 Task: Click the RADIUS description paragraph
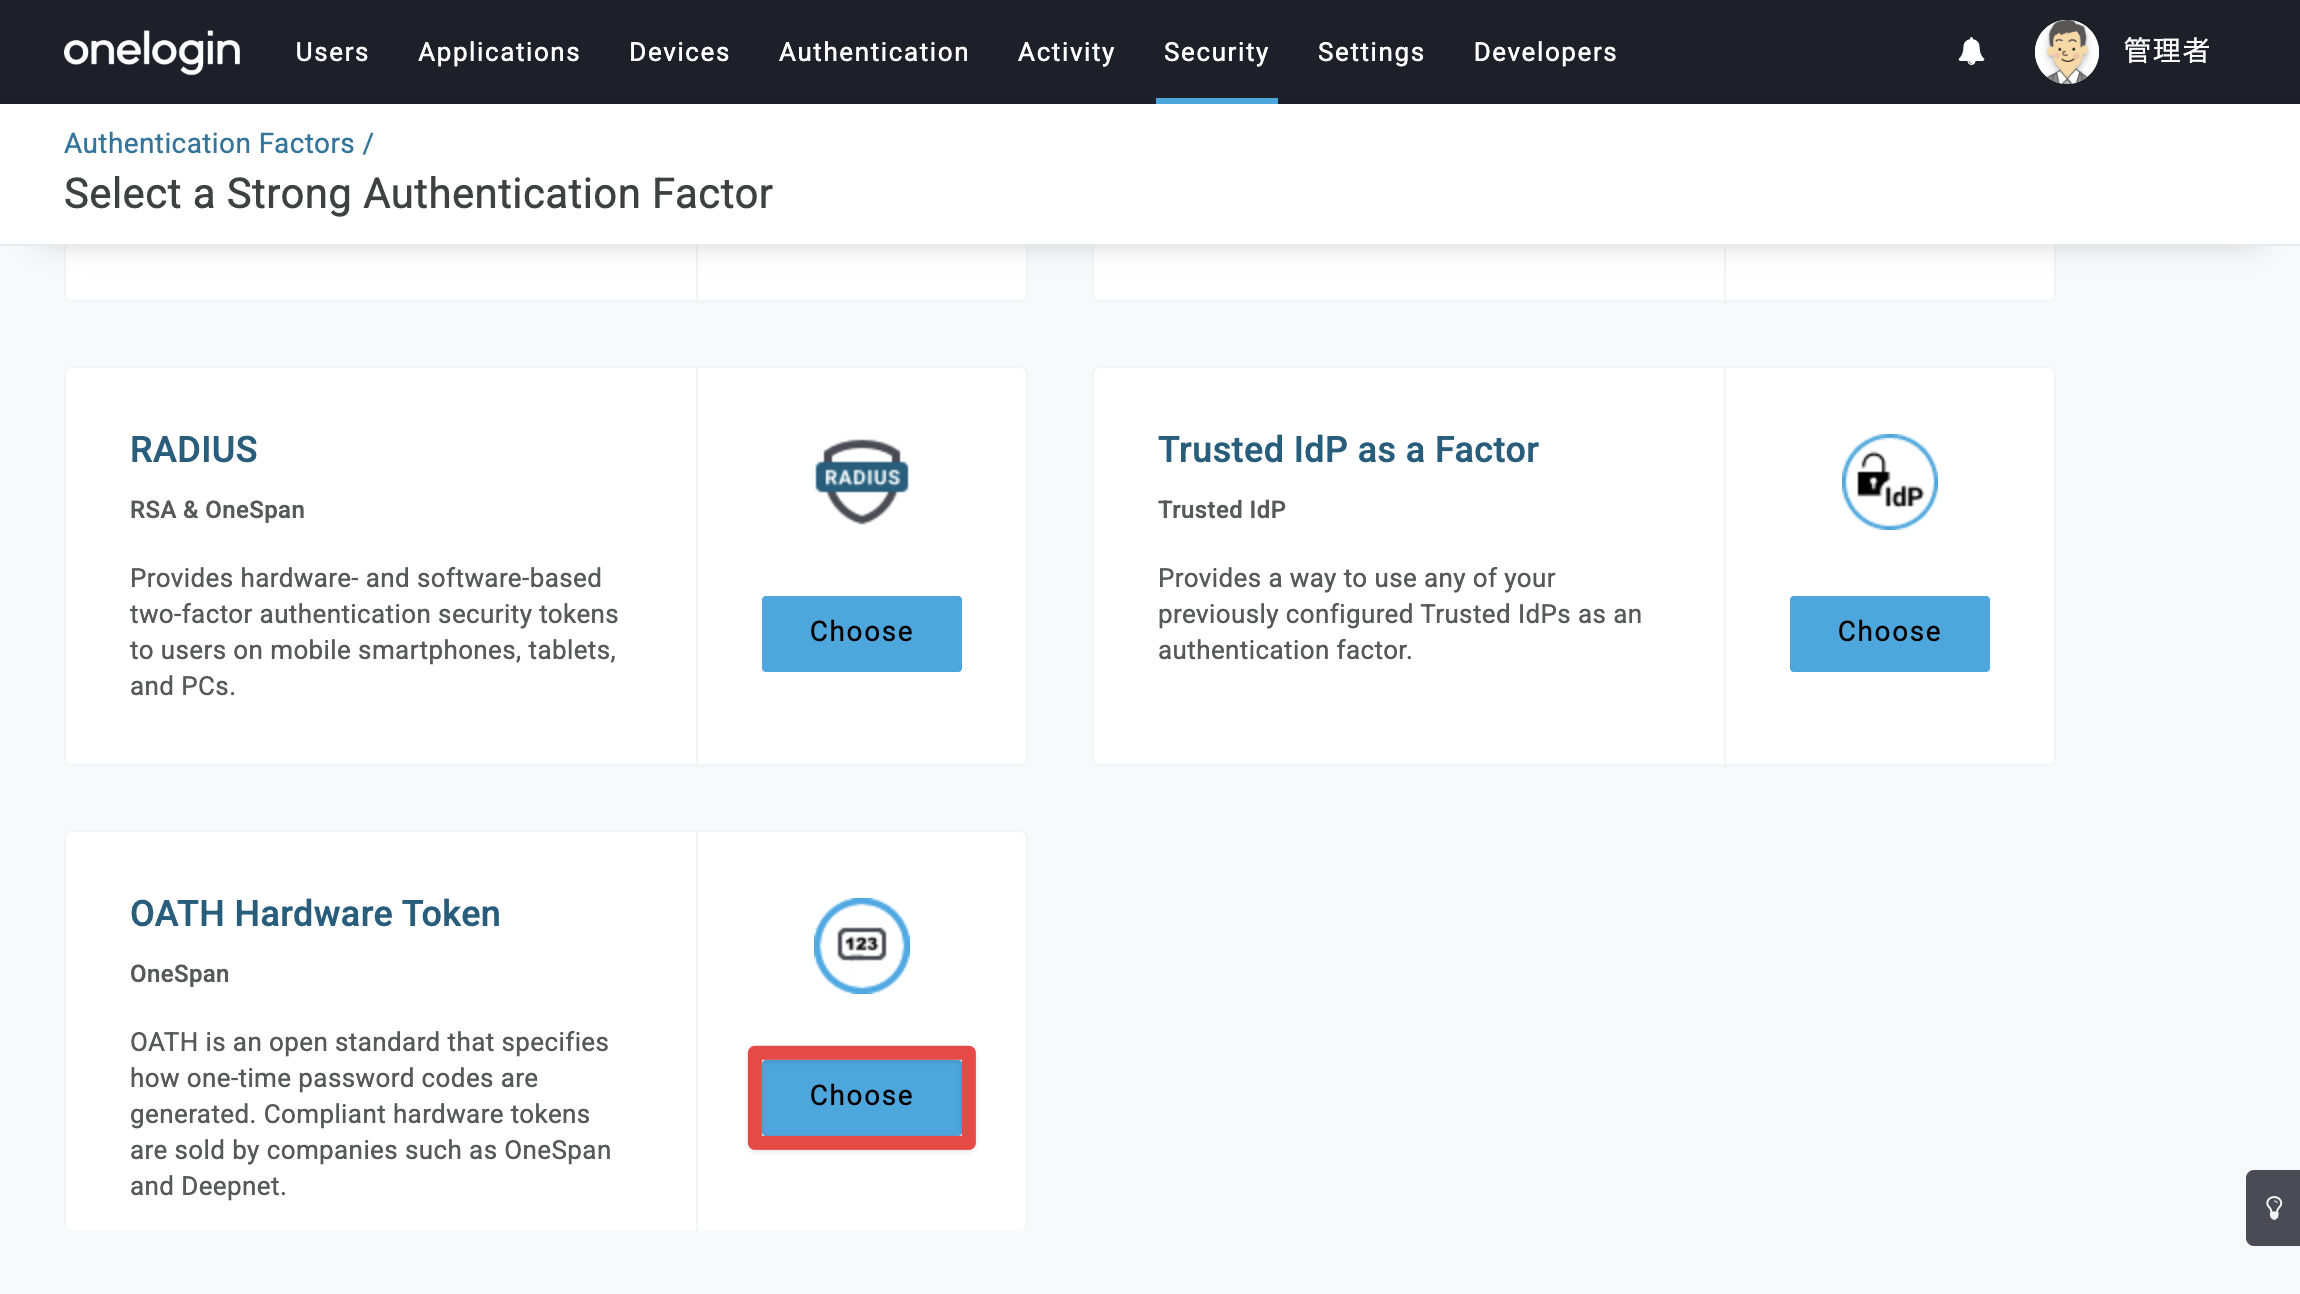point(375,632)
